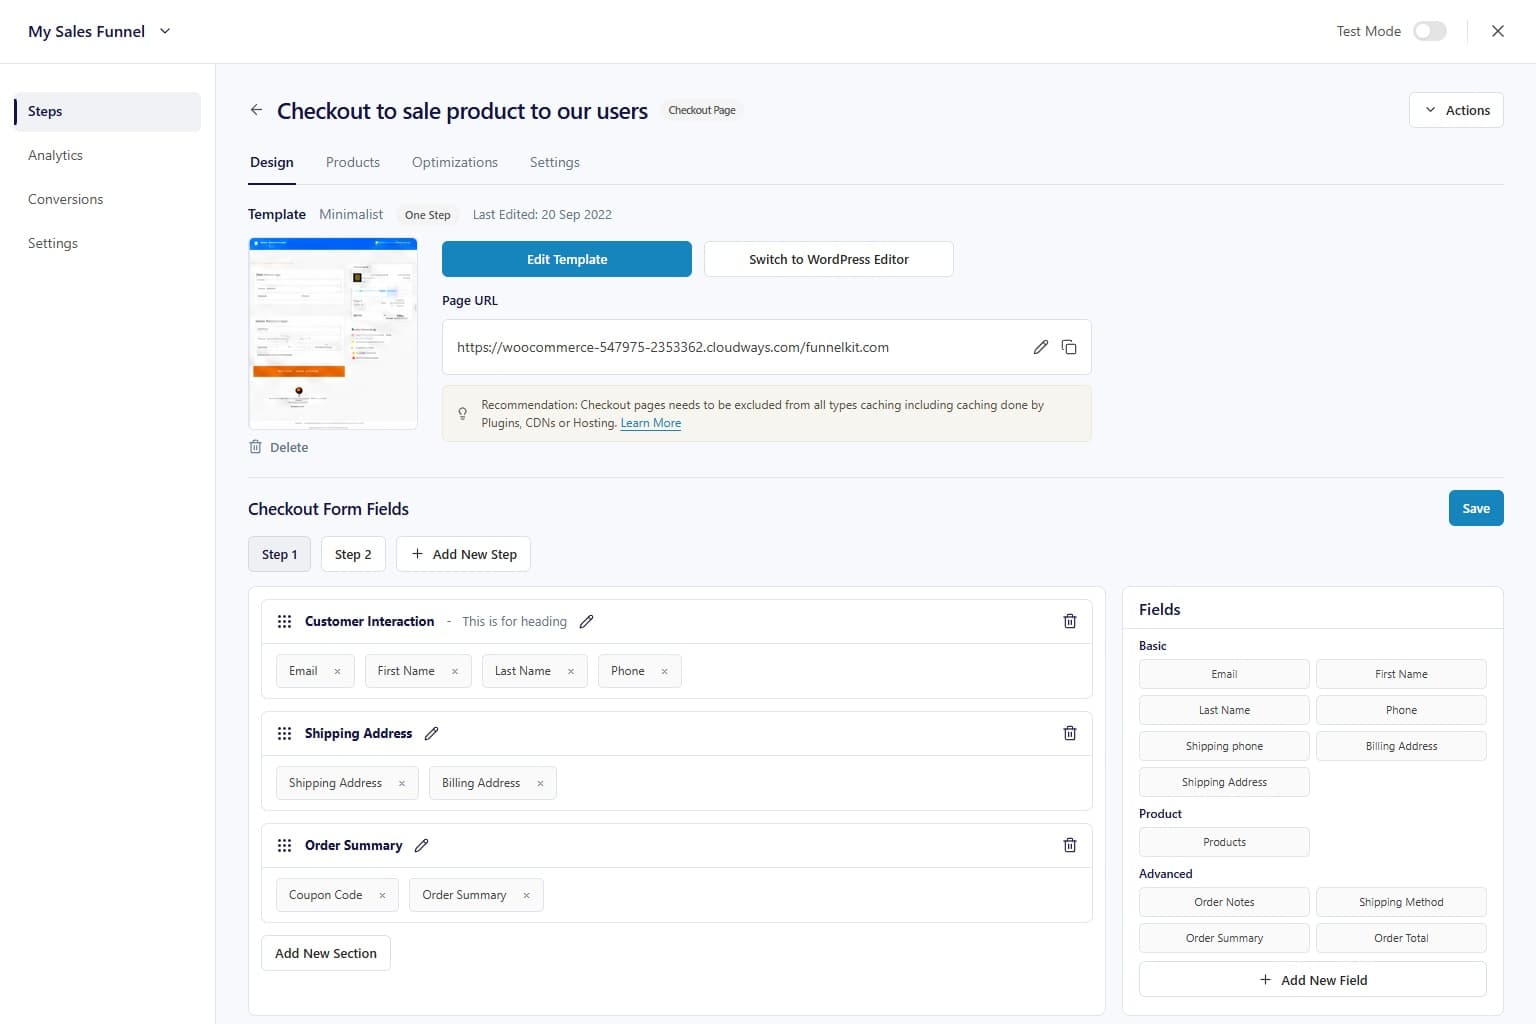Select Order Total field

point(1401,938)
